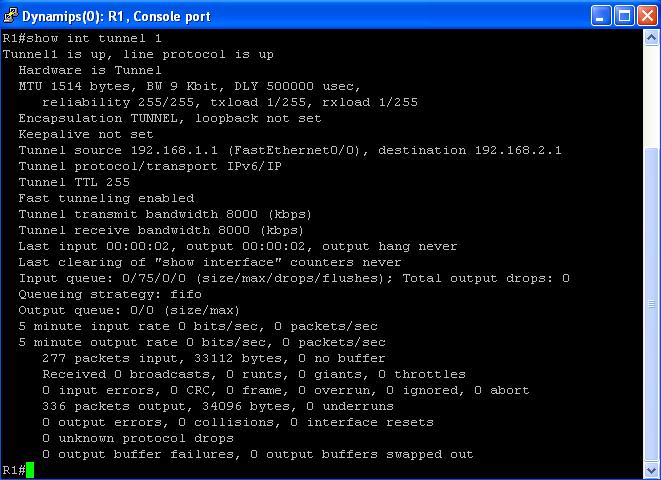661x480 pixels.
Task: Click the 'R1#show int tunnel 1' command line
Action: (x=82, y=38)
